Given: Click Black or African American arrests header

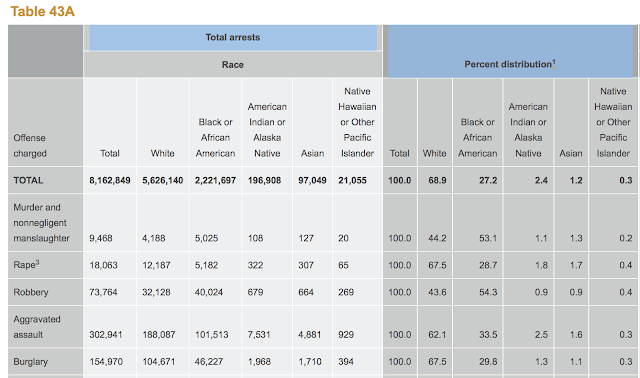Looking at the screenshot, I should [x=216, y=138].
